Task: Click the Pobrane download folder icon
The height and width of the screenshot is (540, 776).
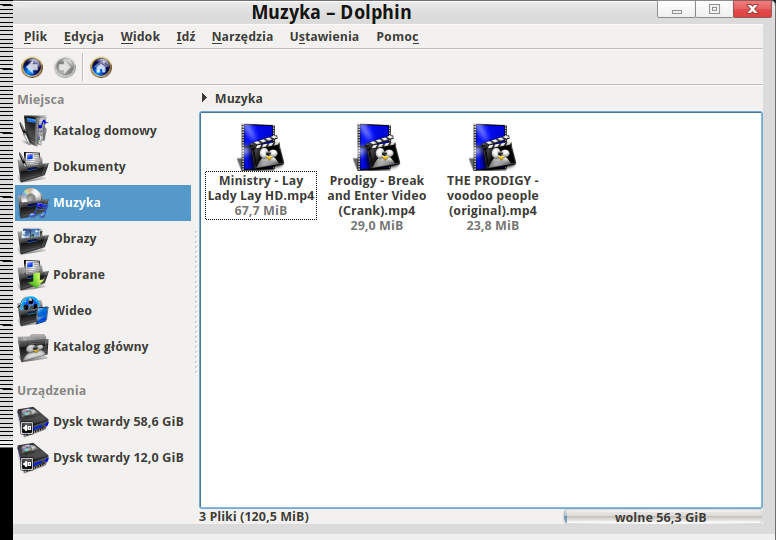Action: (x=33, y=275)
